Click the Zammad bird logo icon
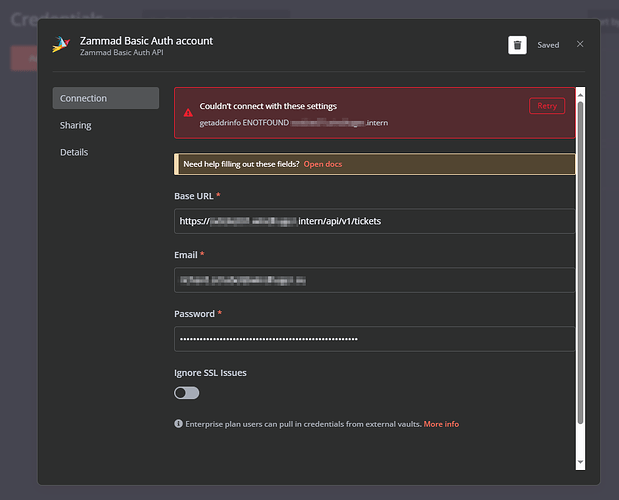The image size is (619, 500). (61, 45)
